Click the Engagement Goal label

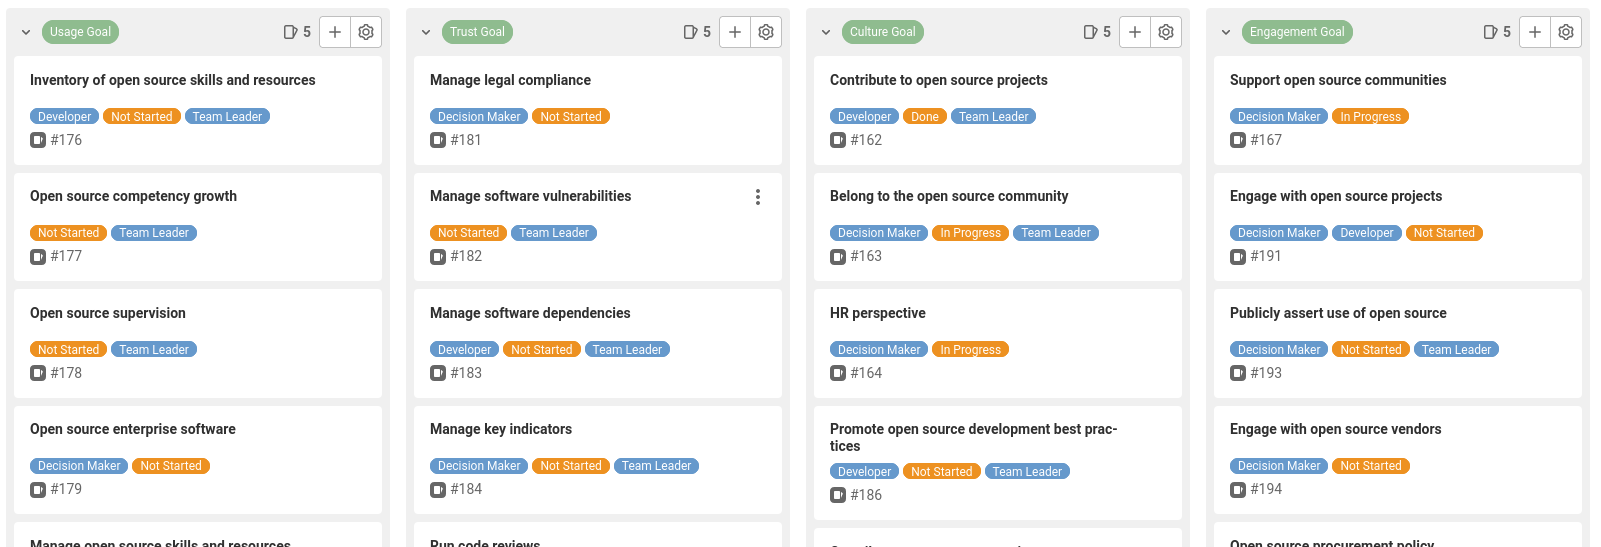coord(1297,32)
